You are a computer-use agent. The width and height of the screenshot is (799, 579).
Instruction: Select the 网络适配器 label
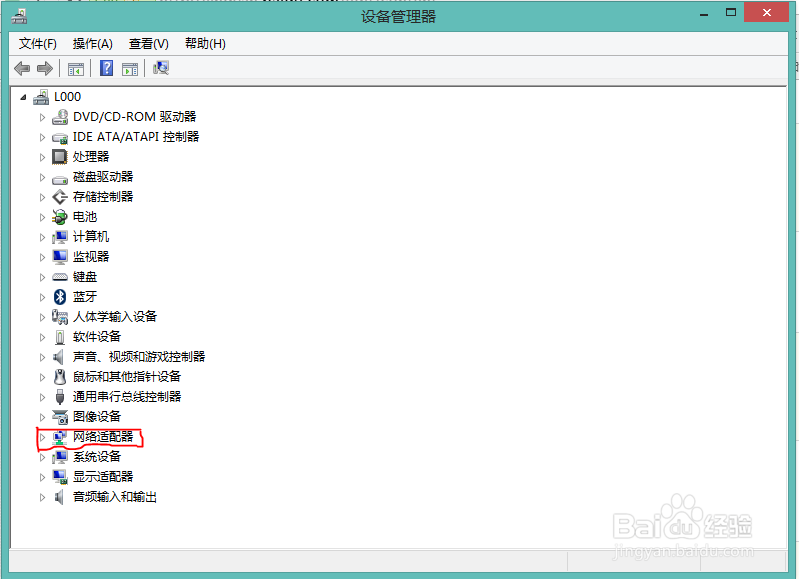pos(103,436)
